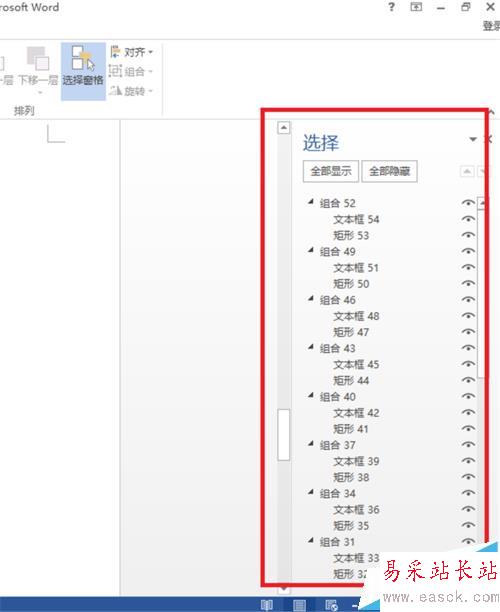This screenshot has width=500, height=612.
Task: Toggle visibility of 文本框 48
Action: tap(468, 316)
